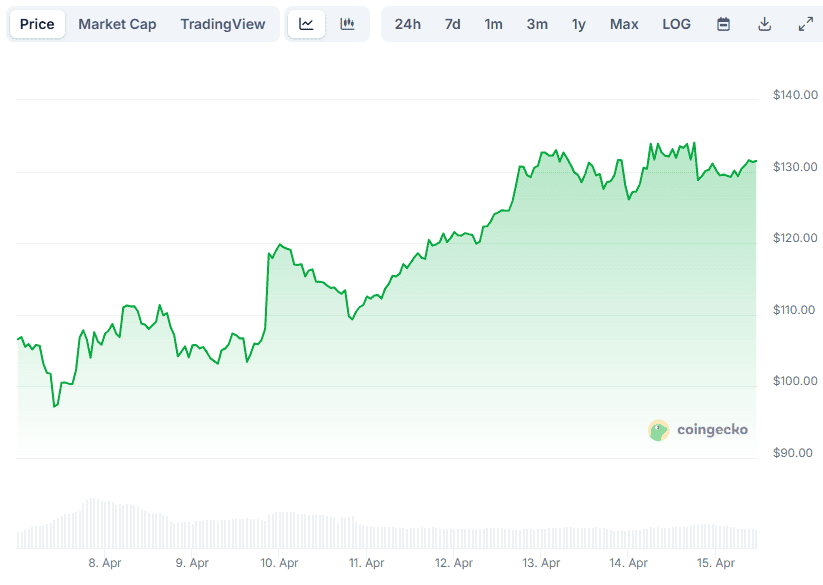Set chart range to 3m

(537, 24)
